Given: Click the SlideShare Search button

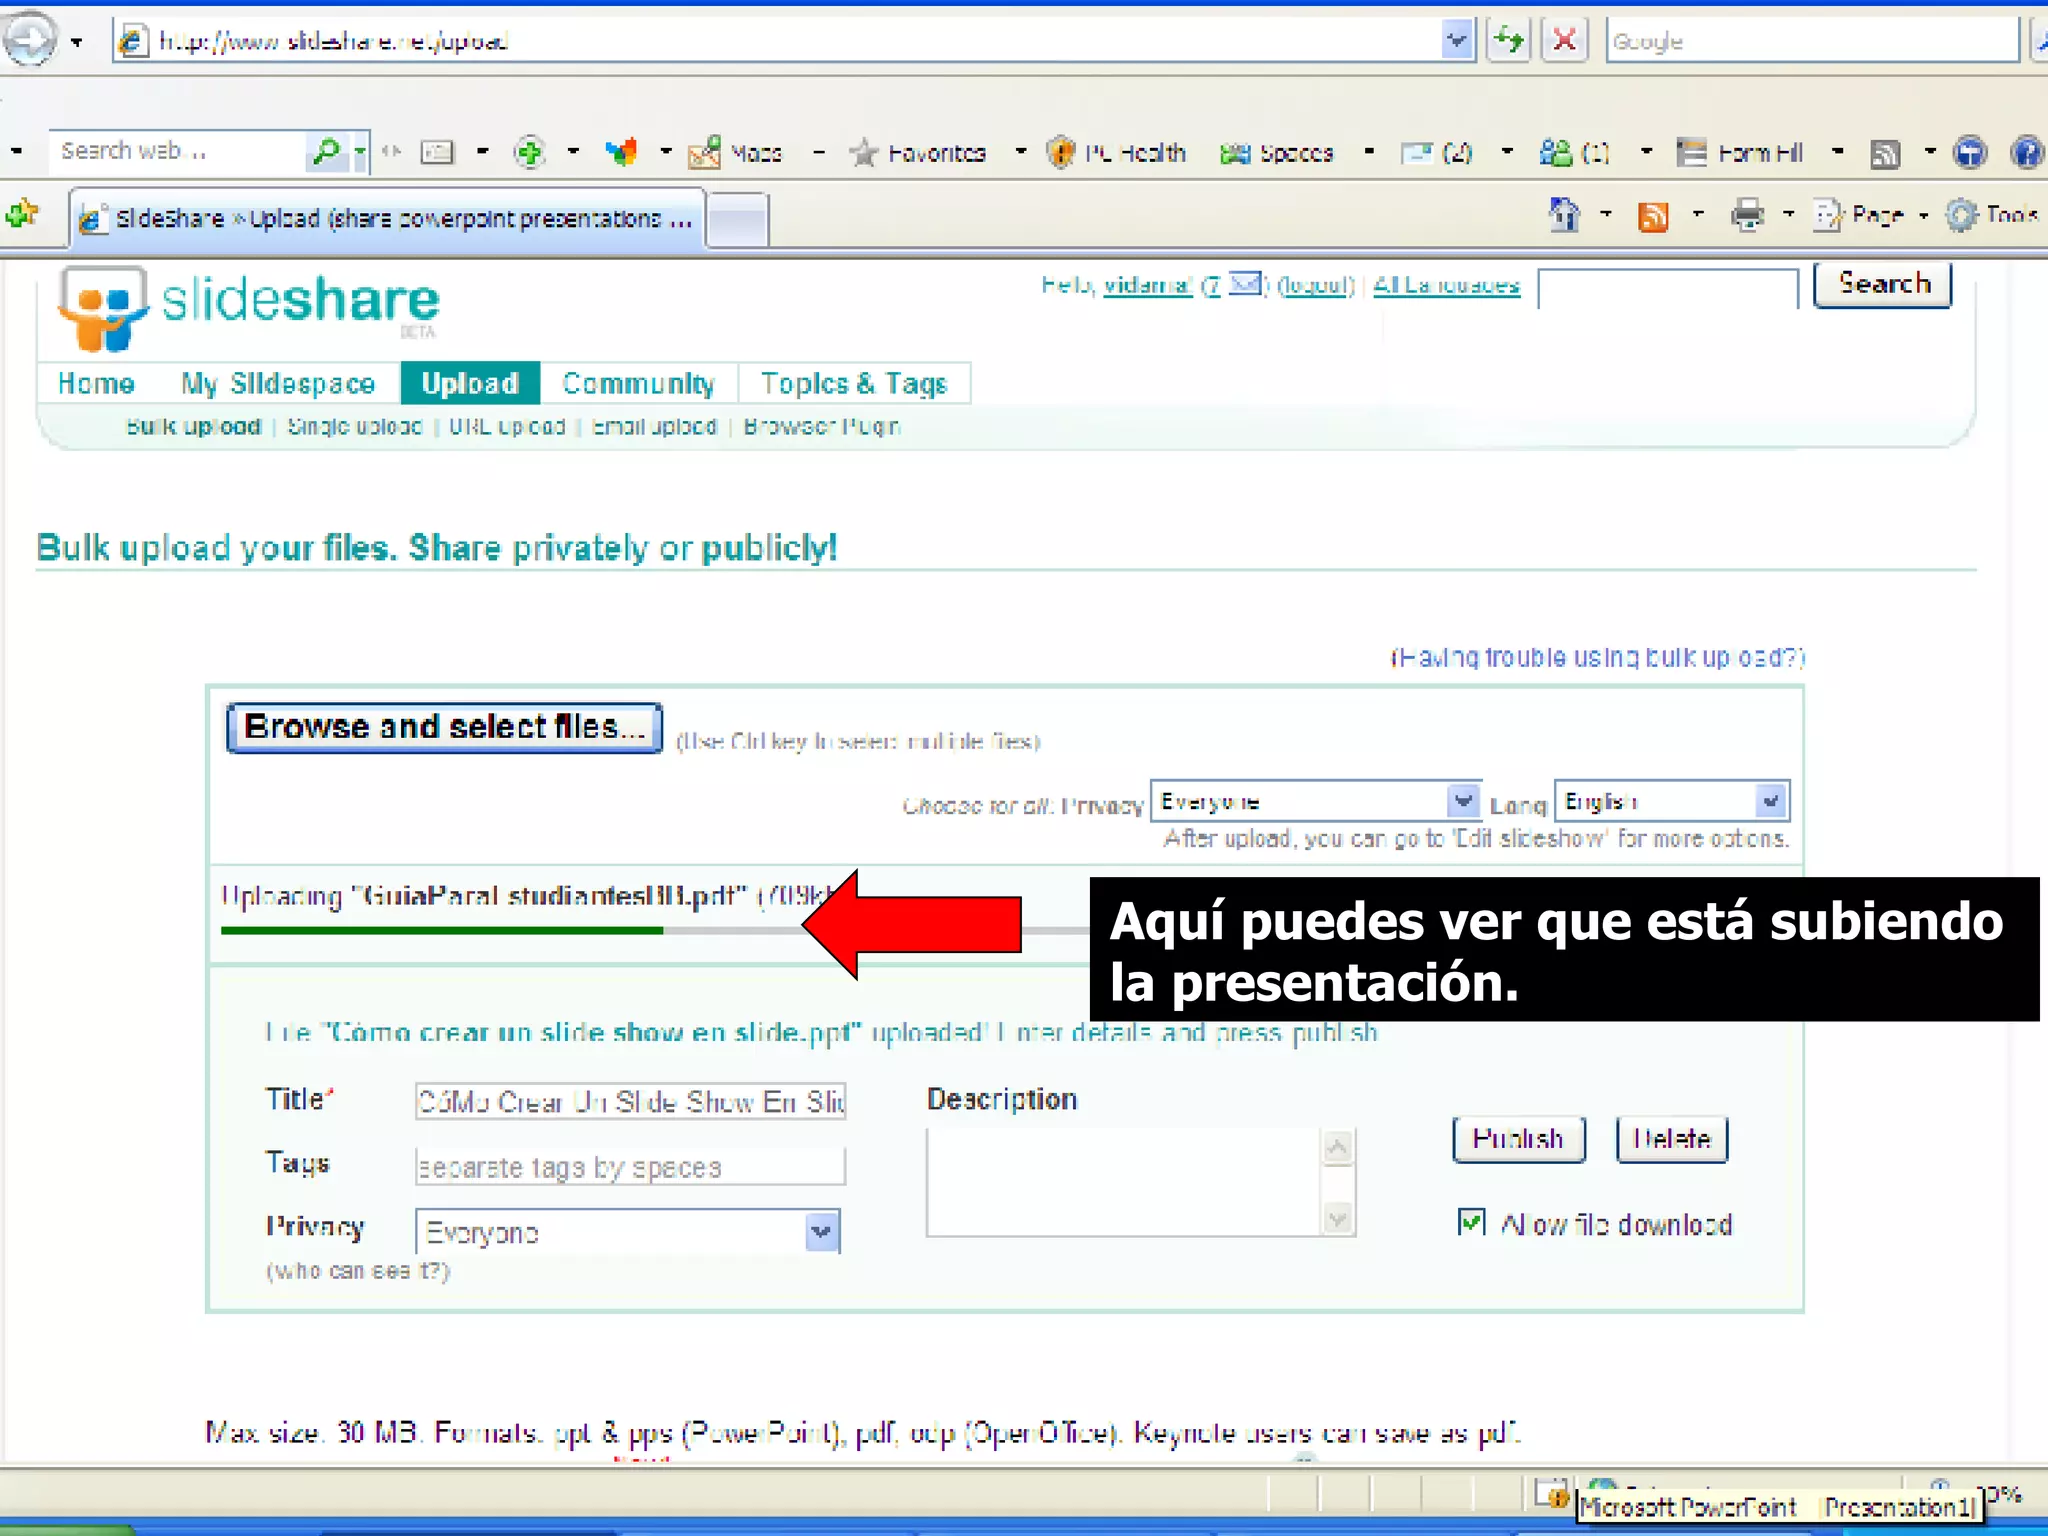Looking at the screenshot, I should pos(1883,284).
